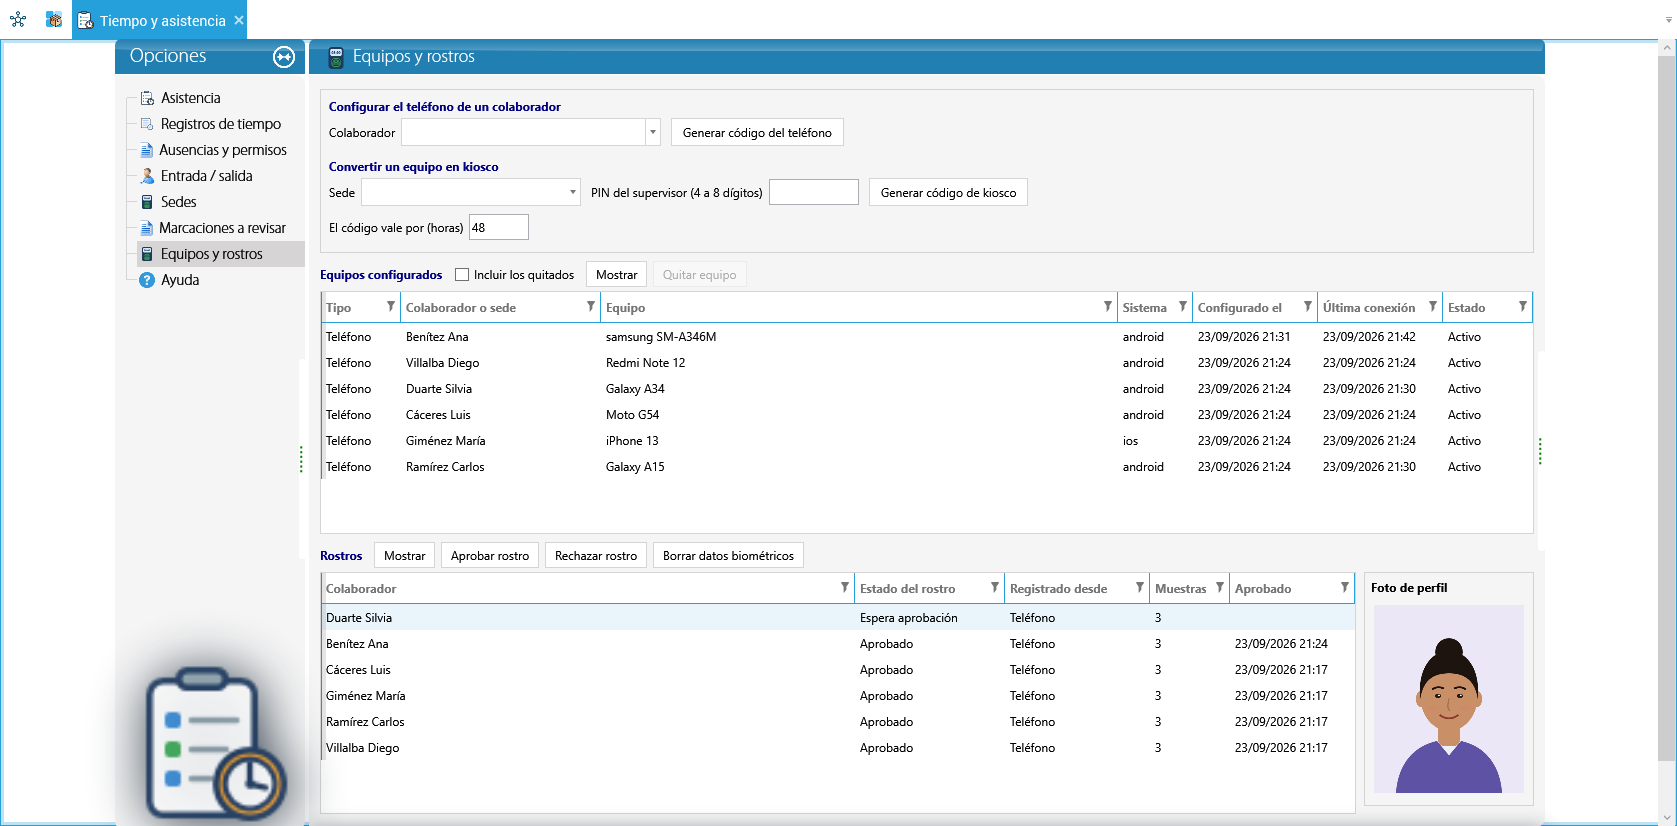Filter the Aprobado column

click(x=1344, y=588)
